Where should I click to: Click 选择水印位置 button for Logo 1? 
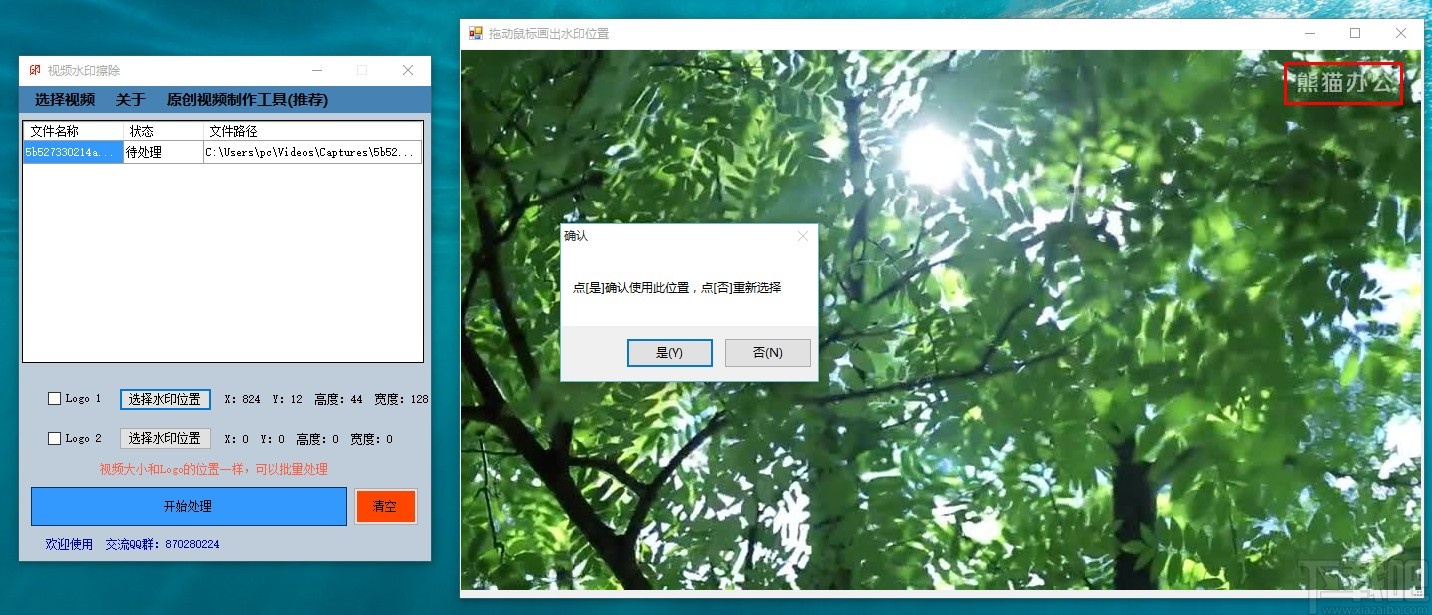pos(164,398)
